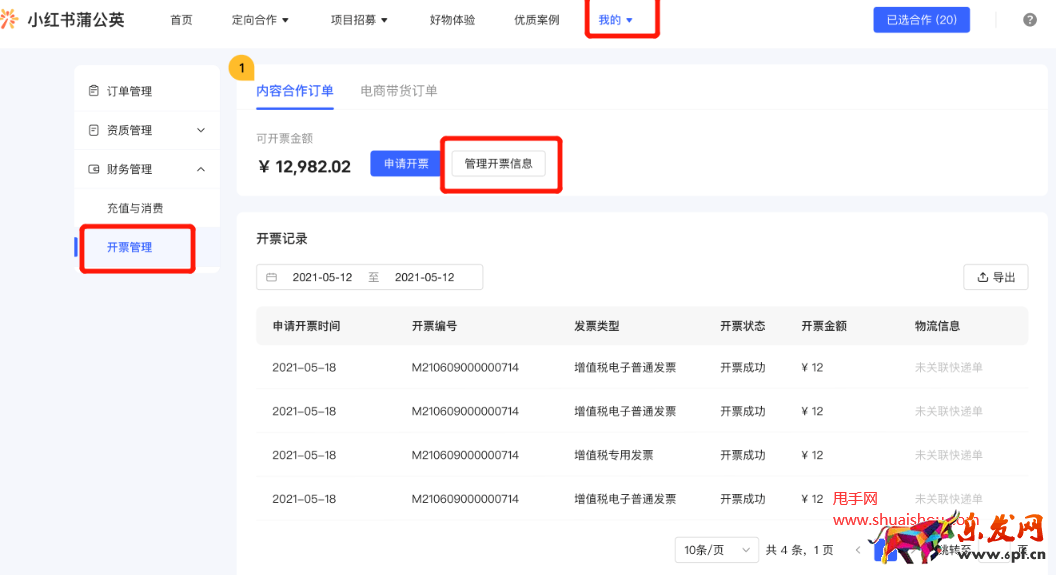This screenshot has height=575, width=1056.
Task: Open 好物体验 in top navigation
Action: [453, 20]
